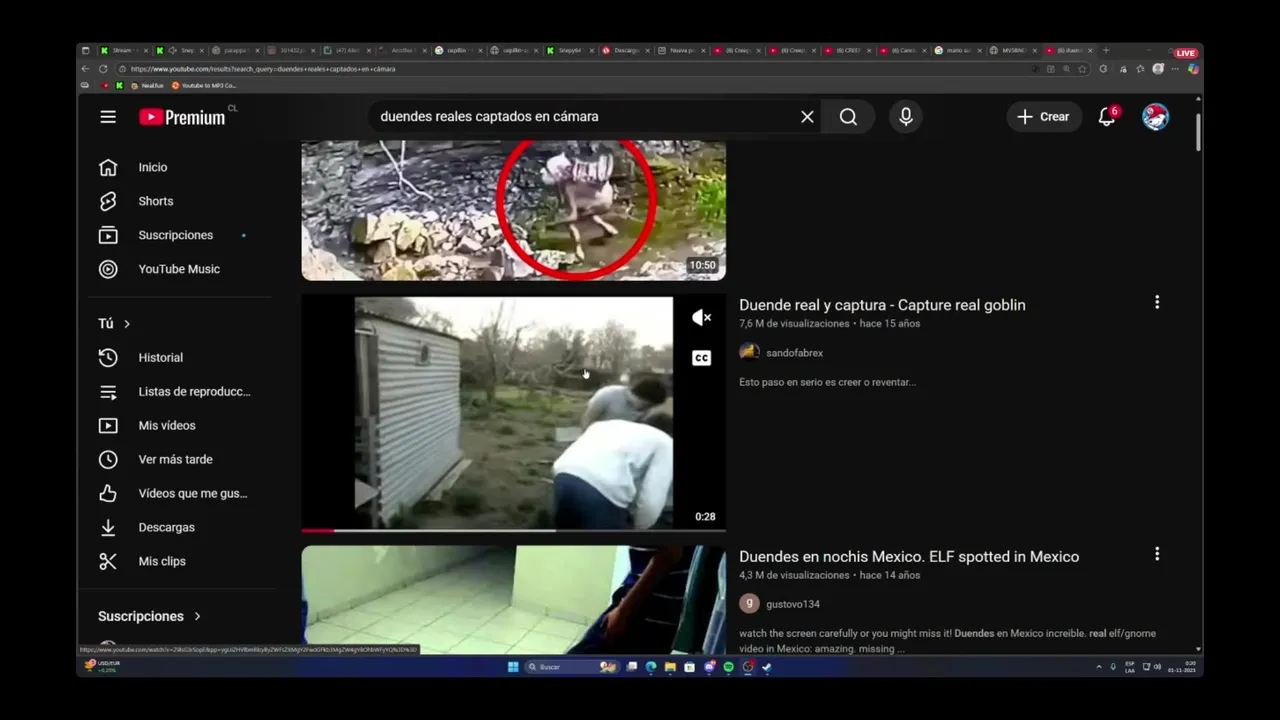Open the Windows Start menu
The width and height of the screenshot is (1280, 720).
[513, 667]
